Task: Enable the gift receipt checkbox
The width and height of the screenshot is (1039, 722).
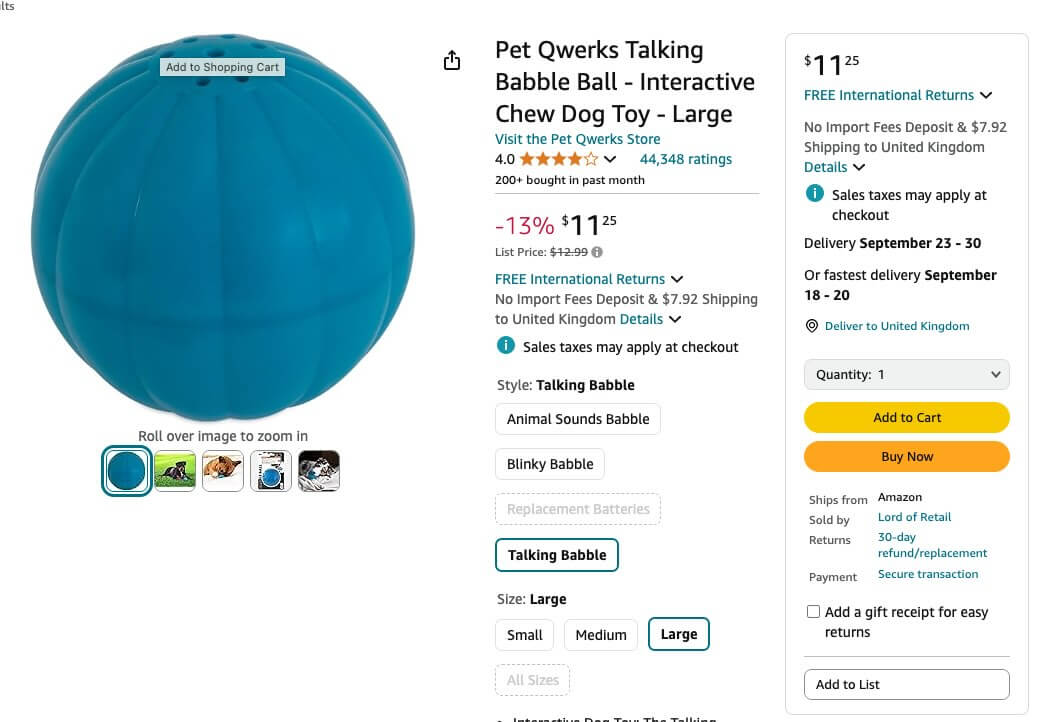Action: [813, 611]
